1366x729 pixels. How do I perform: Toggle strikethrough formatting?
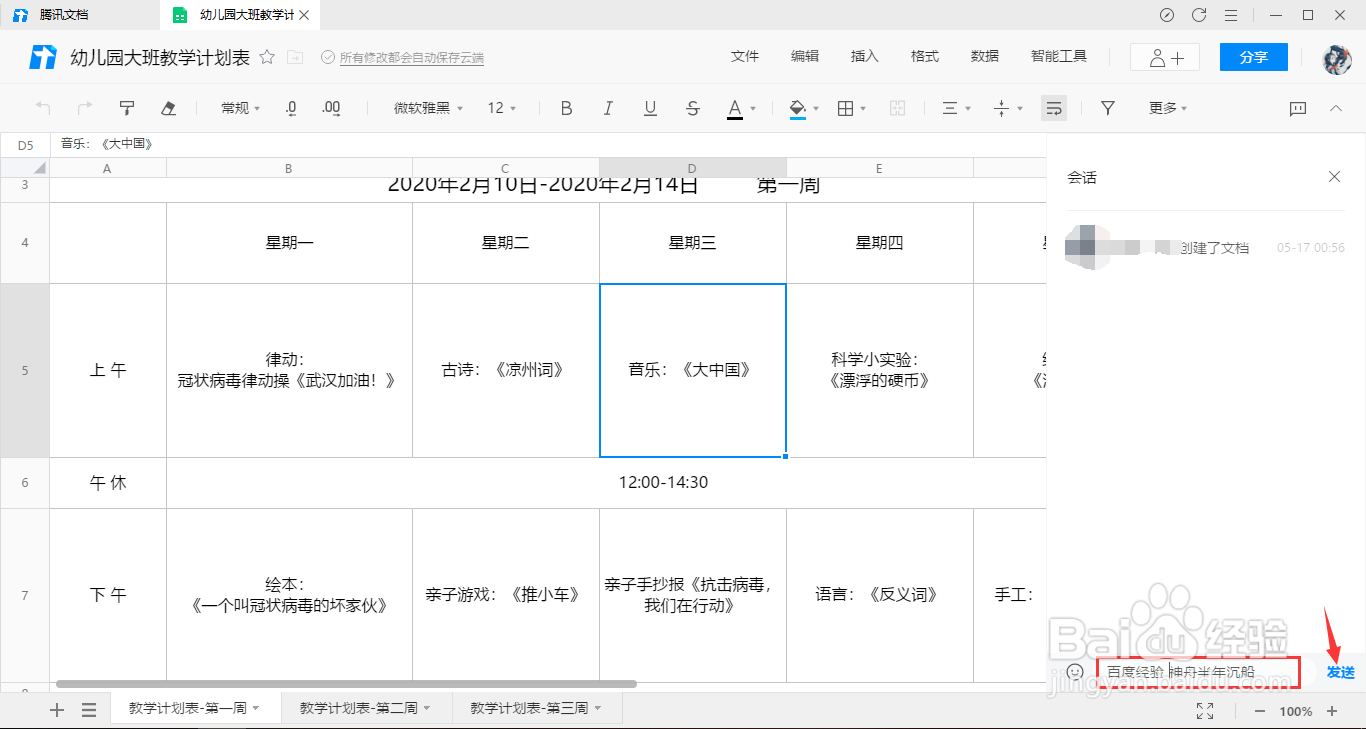tap(693, 108)
